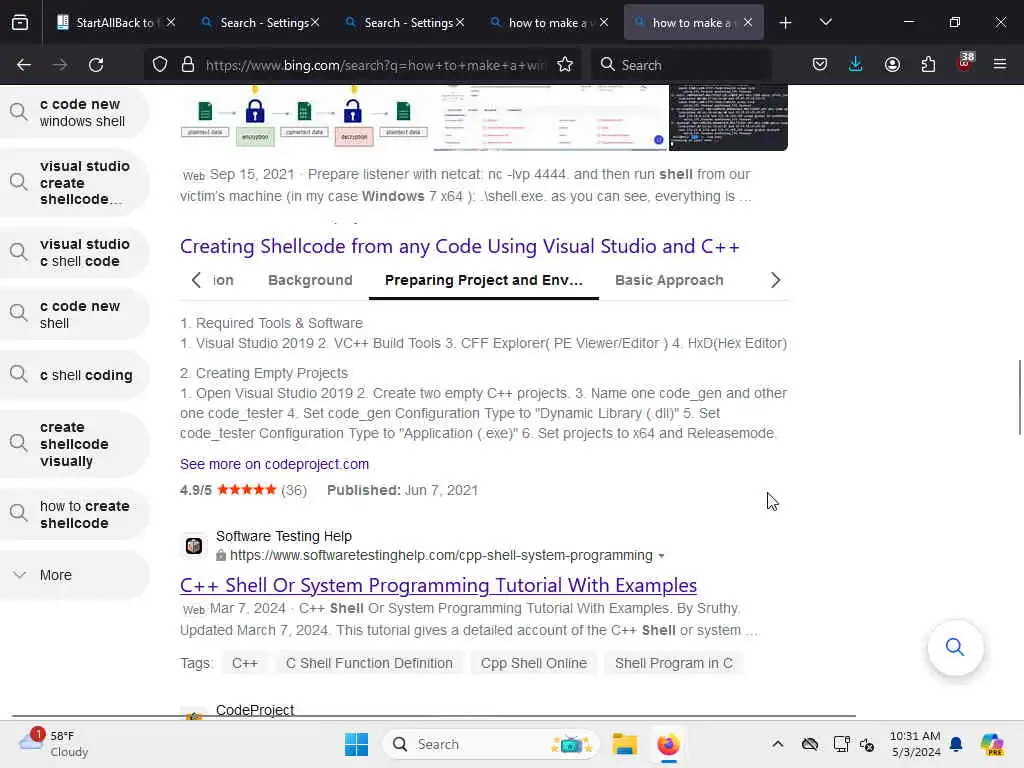Open 'Creating Shellcode from any Code' result

tap(460, 246)
